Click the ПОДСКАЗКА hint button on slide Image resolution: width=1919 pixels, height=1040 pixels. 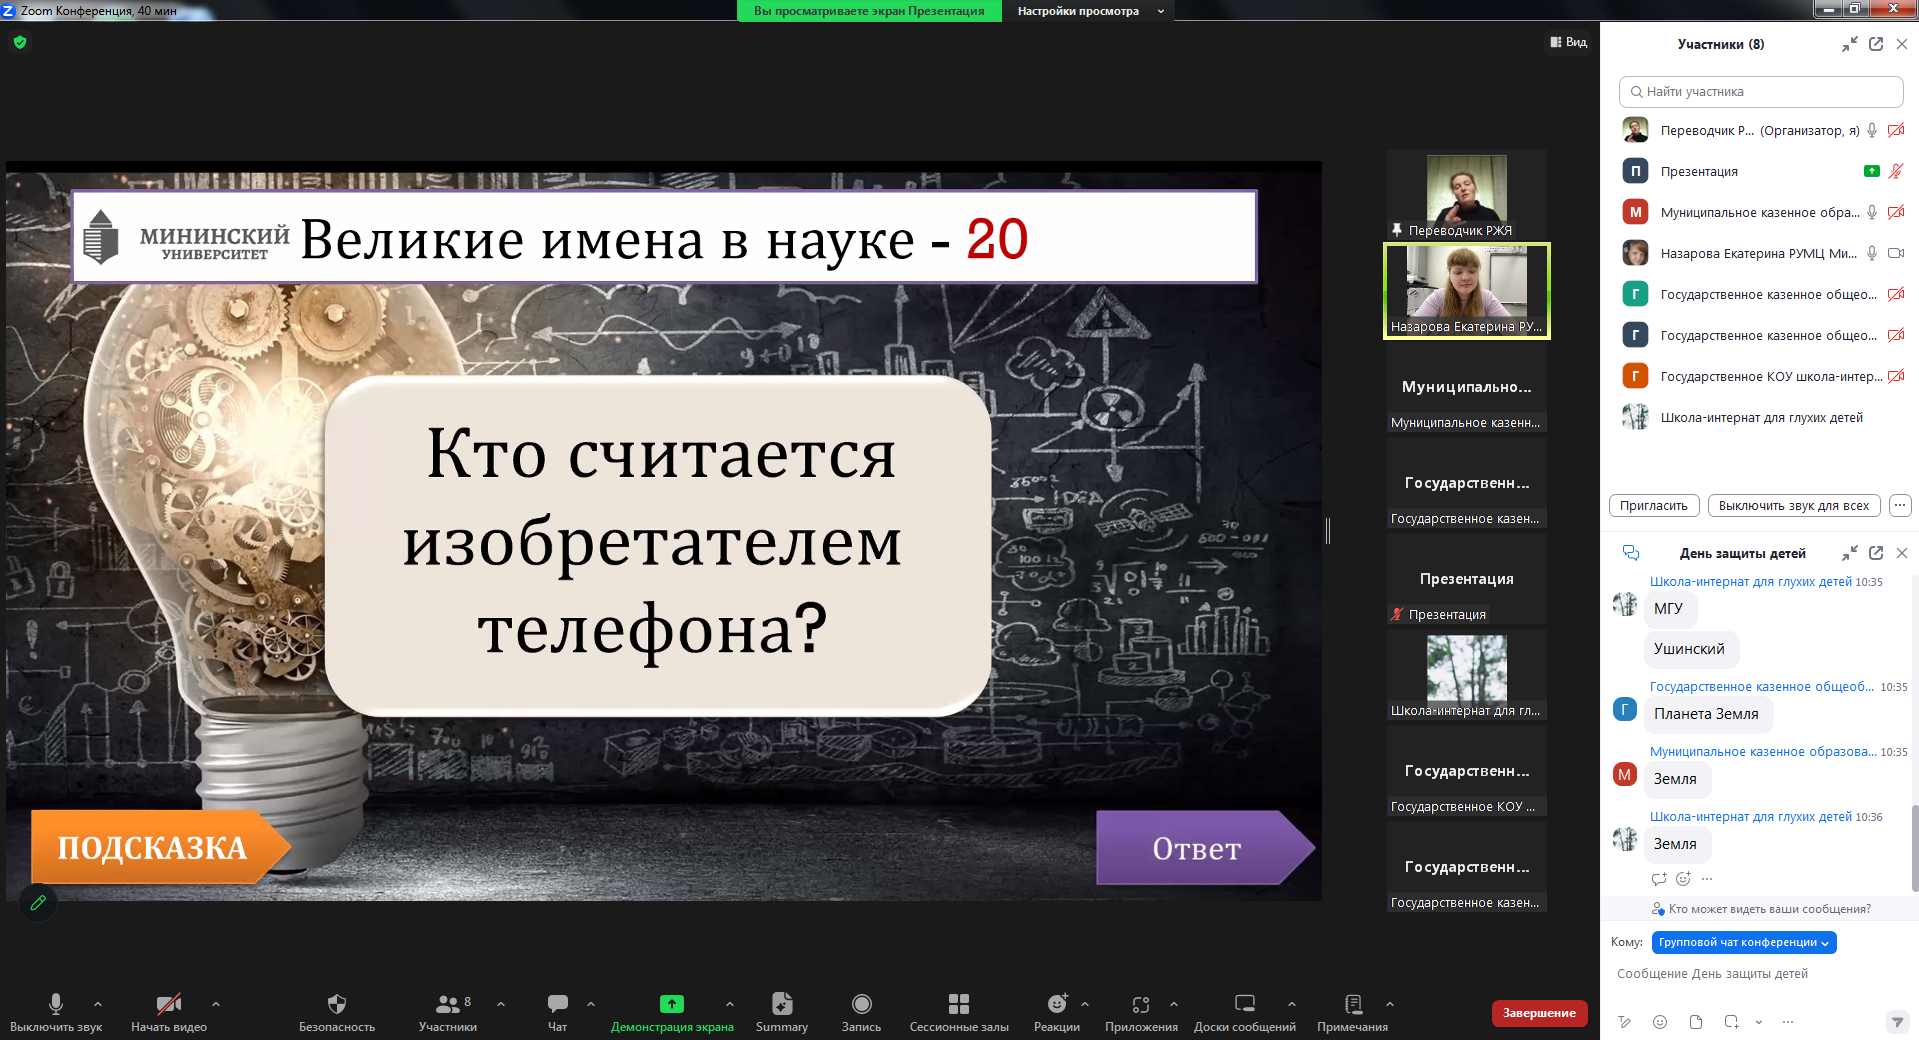160,847
